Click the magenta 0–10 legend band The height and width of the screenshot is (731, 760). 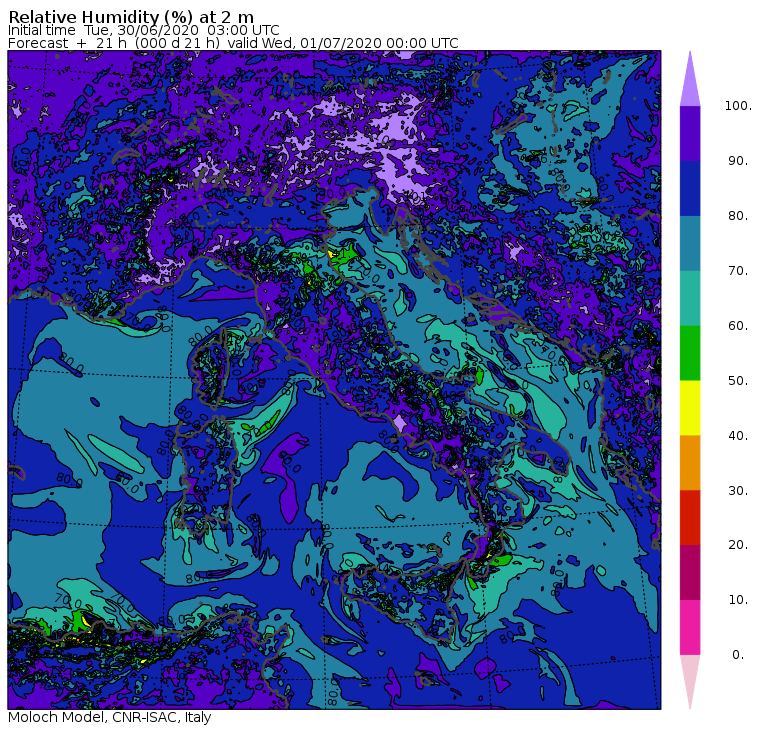click(690, 628)
